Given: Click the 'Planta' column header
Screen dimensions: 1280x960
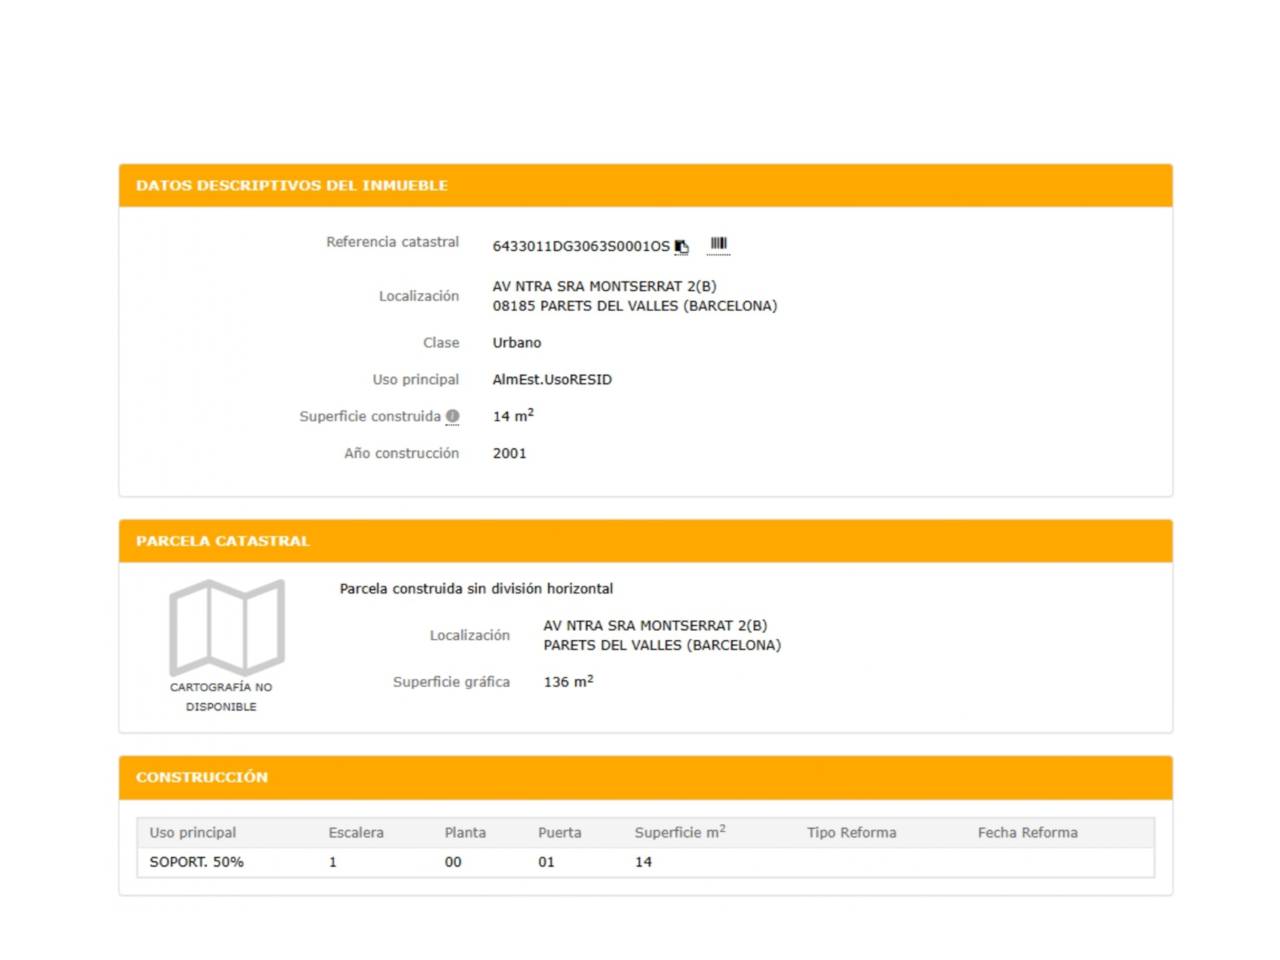Looking at the screenshot, I should pos(465,832).
